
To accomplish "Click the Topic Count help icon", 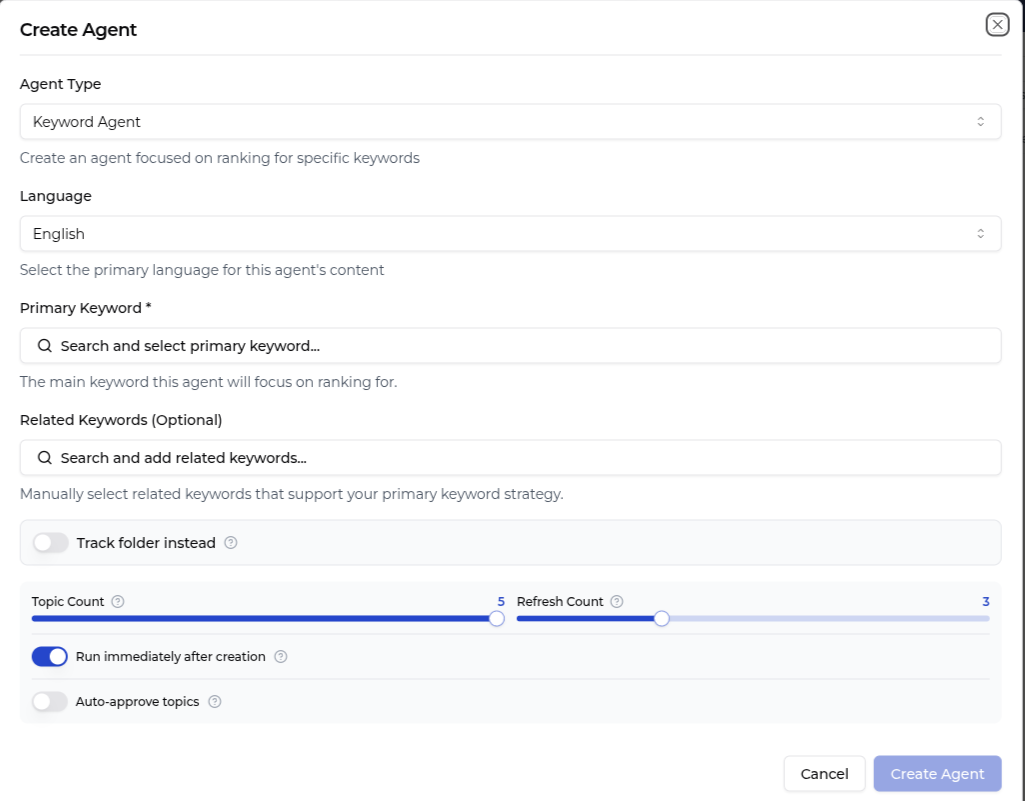I will tap(118, 602).
